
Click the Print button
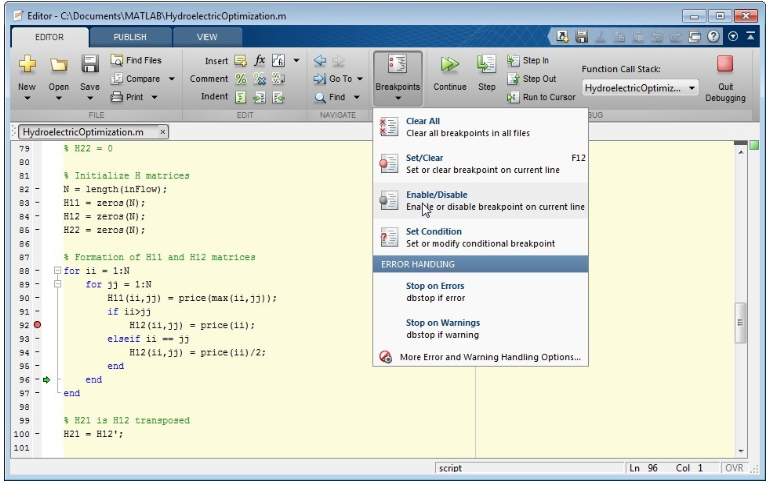[x=128, y=97]
